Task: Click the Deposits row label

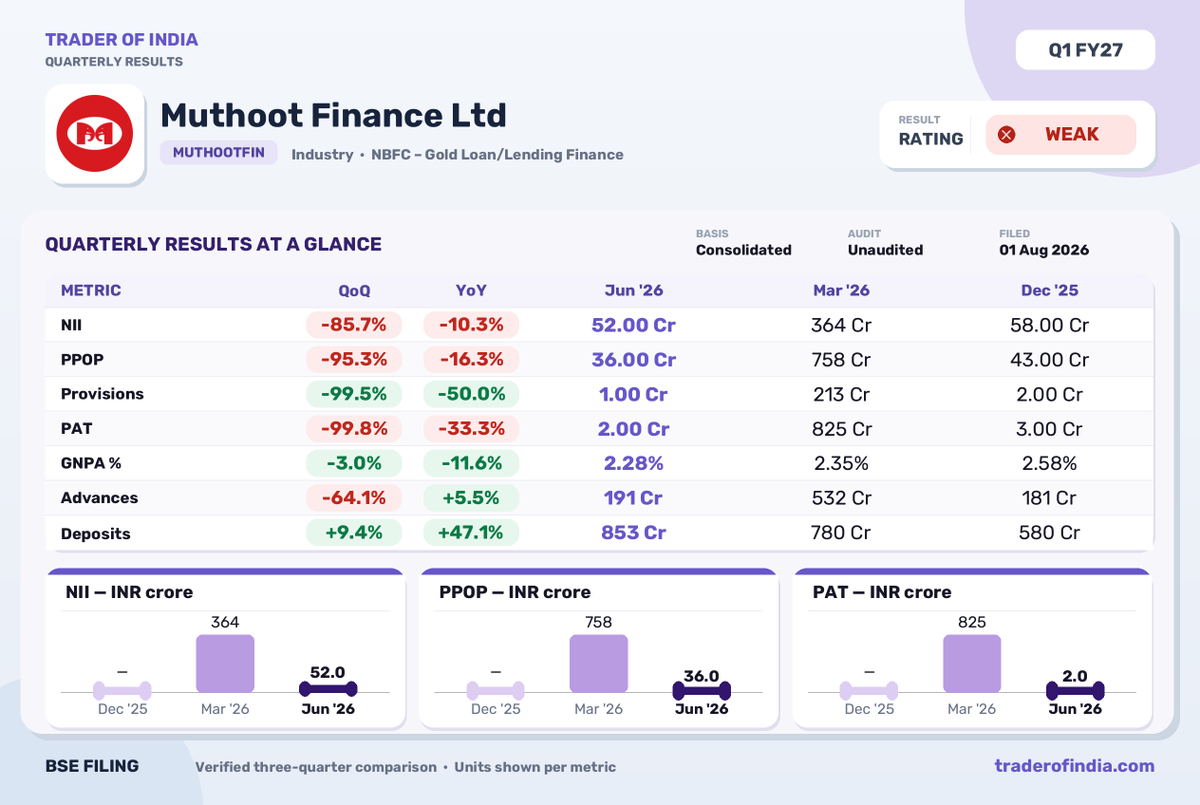Action: point(96,533)
